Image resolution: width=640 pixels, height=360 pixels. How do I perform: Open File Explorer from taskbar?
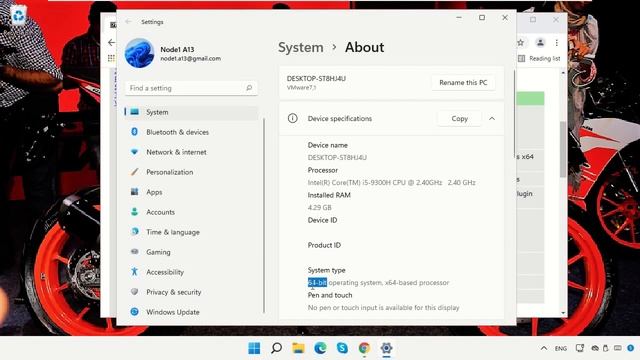tap(298, 348)
